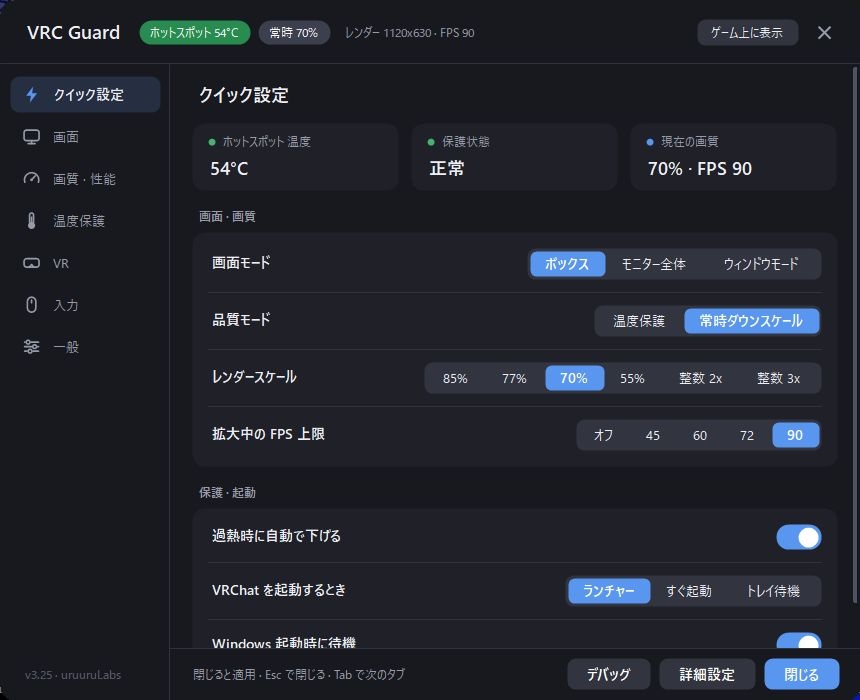Click the green ホットスポット 54°C badge
The height and width of the screenshot is (700, 860).
195,33
